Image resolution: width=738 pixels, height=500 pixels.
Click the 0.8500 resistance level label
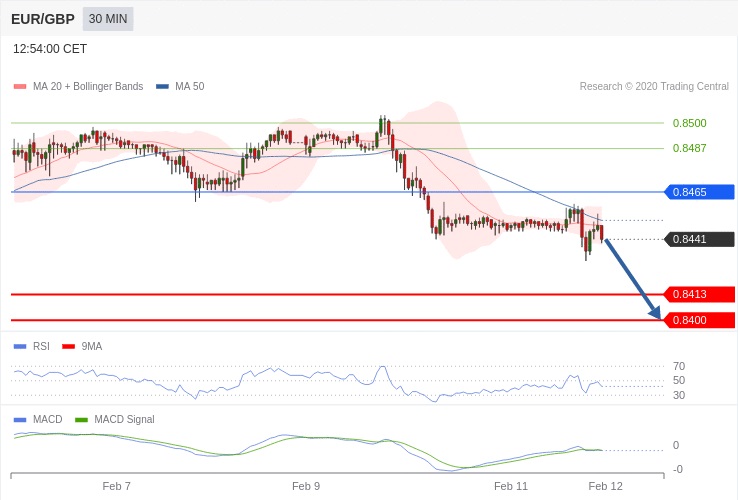pos(689,123)
